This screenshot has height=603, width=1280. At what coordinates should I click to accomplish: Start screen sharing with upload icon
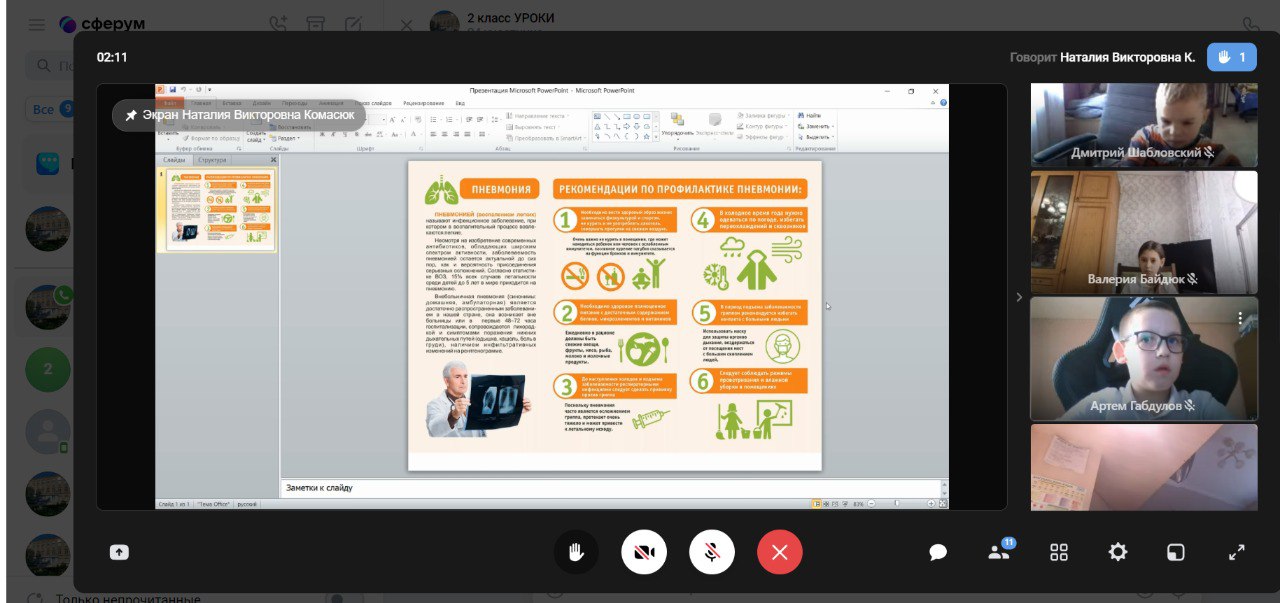point(119,552)
